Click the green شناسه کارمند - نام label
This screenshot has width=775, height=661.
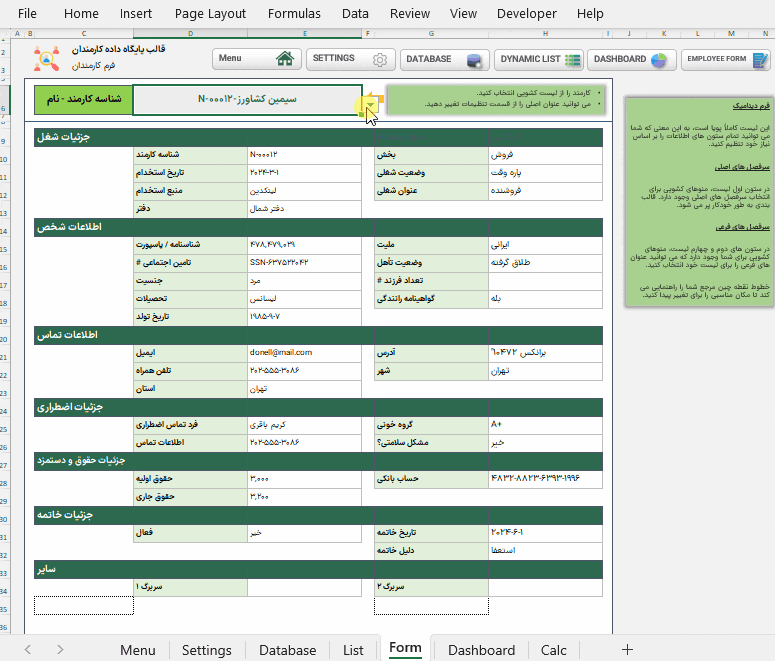[84, 99]
